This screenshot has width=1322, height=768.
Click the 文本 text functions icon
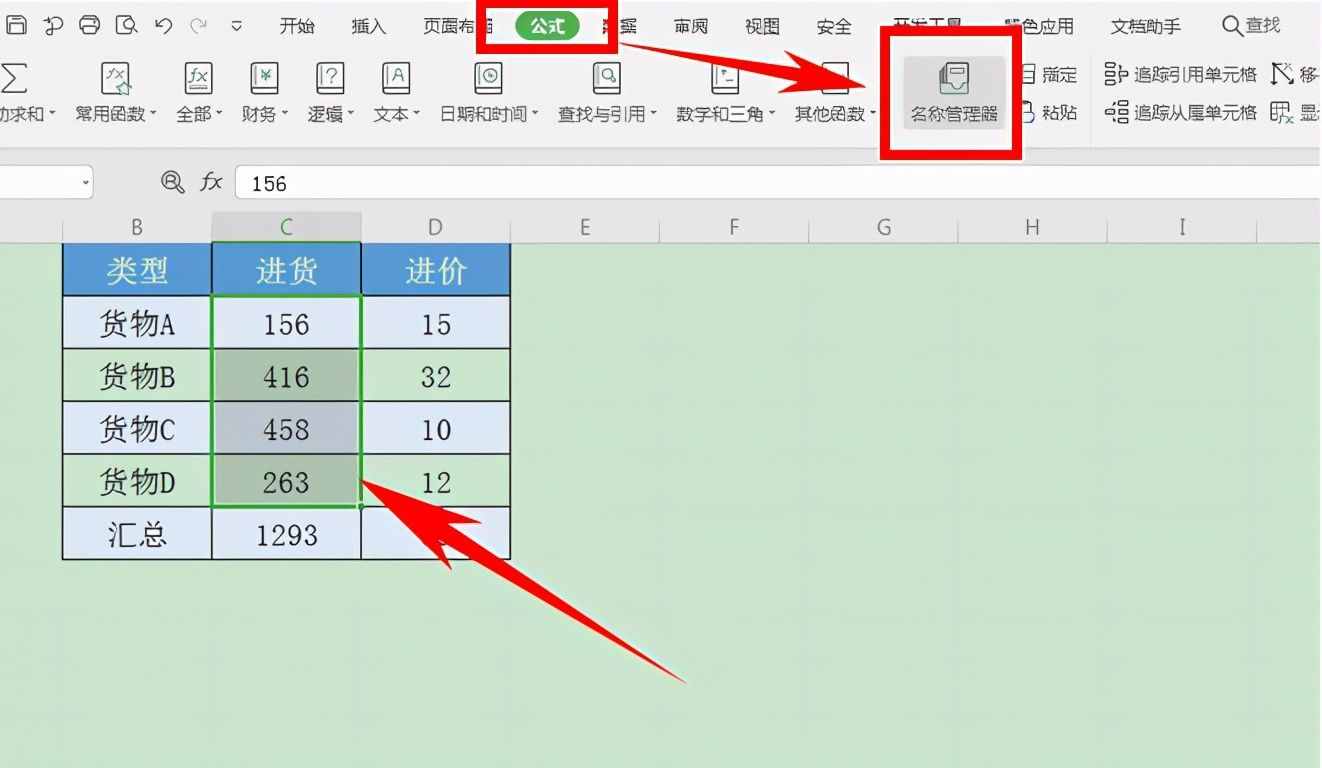click(396, 77)
